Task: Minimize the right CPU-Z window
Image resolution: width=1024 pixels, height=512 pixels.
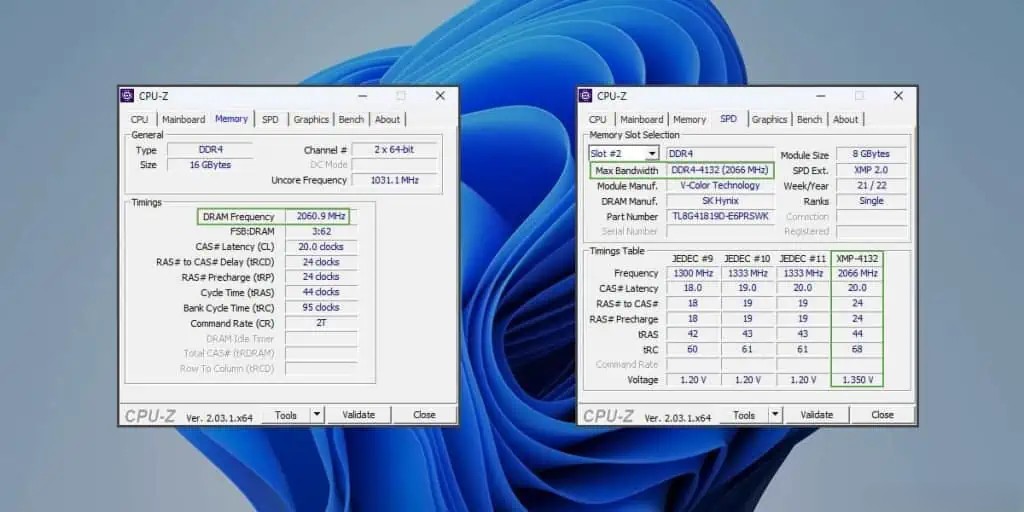Action: point(820,96)
